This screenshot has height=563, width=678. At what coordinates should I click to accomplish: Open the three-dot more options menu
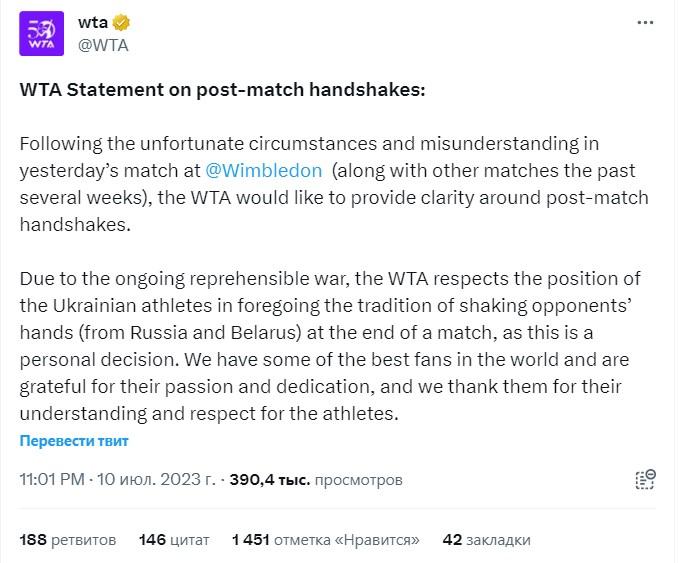(x=644, y=23)
